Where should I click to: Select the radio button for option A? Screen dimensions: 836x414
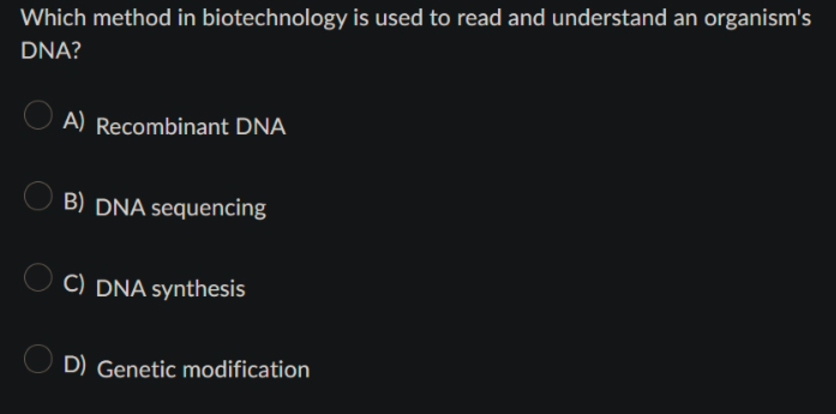click(x=38, y=115)
